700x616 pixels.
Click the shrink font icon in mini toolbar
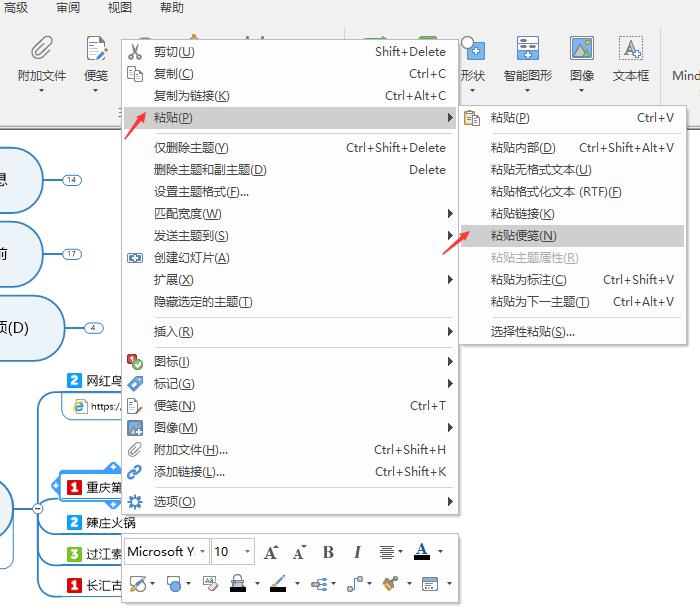click(x=300, y=552)
